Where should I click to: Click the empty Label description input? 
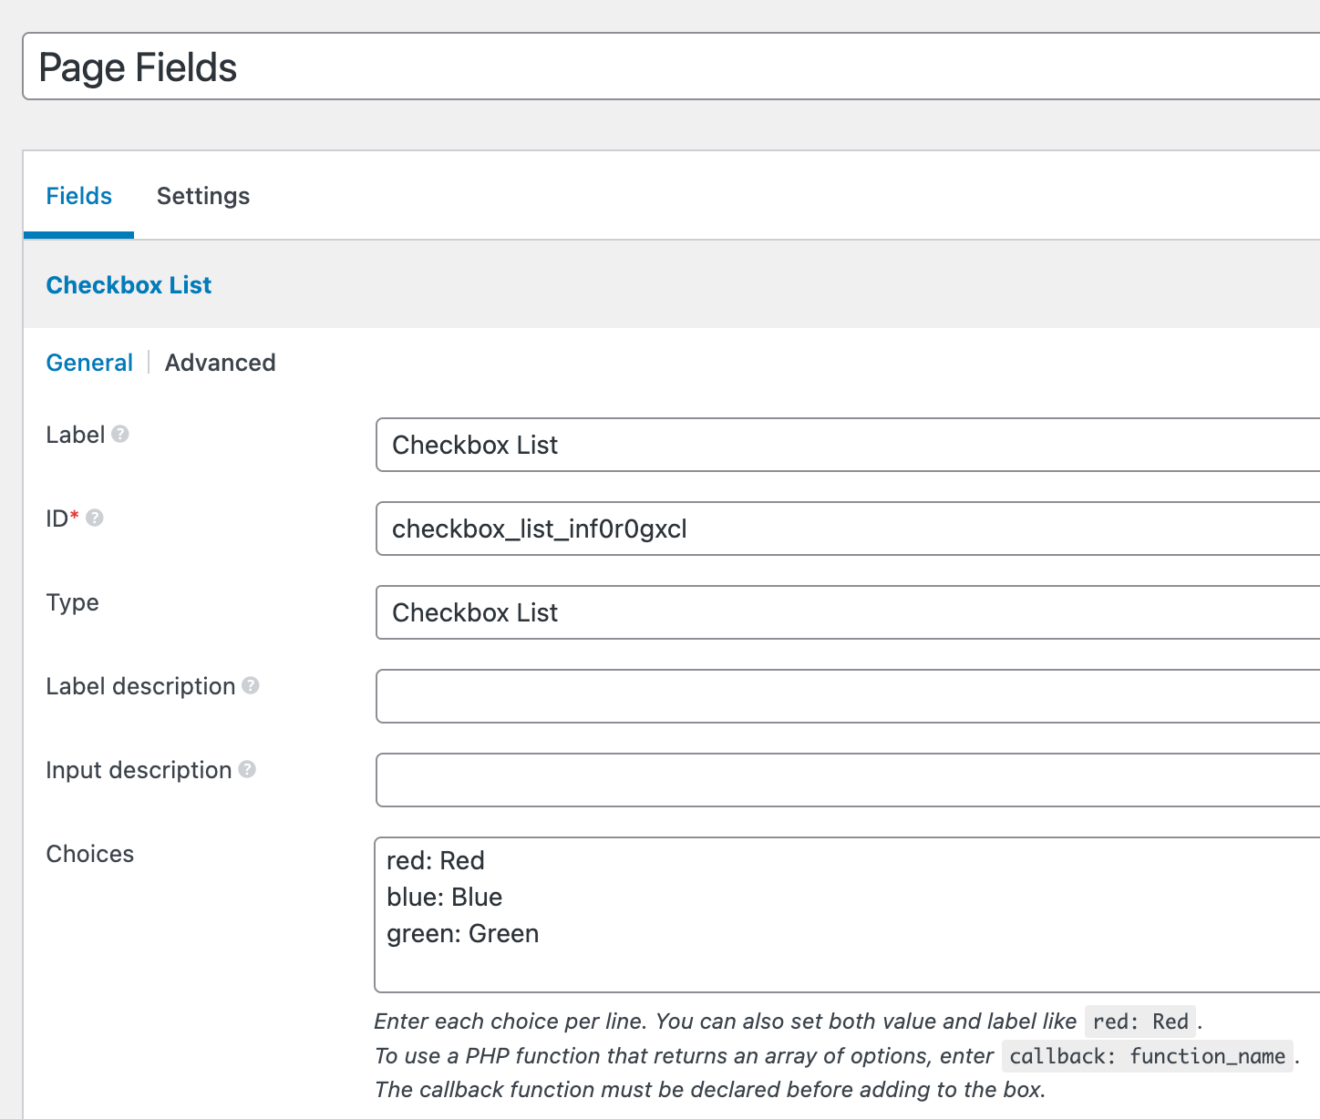coord(700,696)
